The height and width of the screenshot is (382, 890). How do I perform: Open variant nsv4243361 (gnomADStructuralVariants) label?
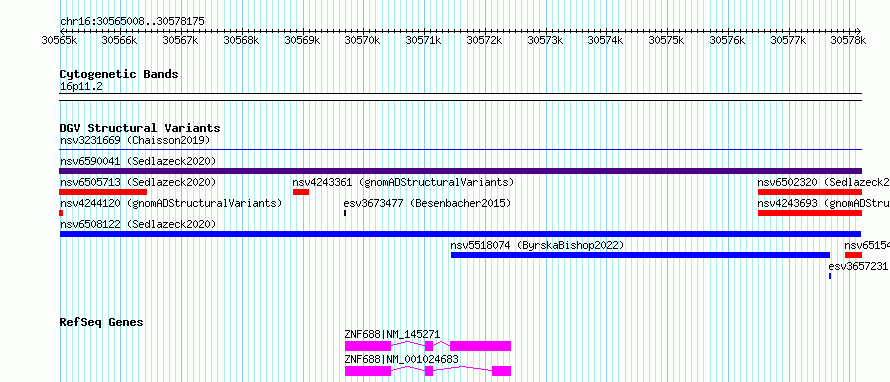pyautogui.click(x=403, y=182)
